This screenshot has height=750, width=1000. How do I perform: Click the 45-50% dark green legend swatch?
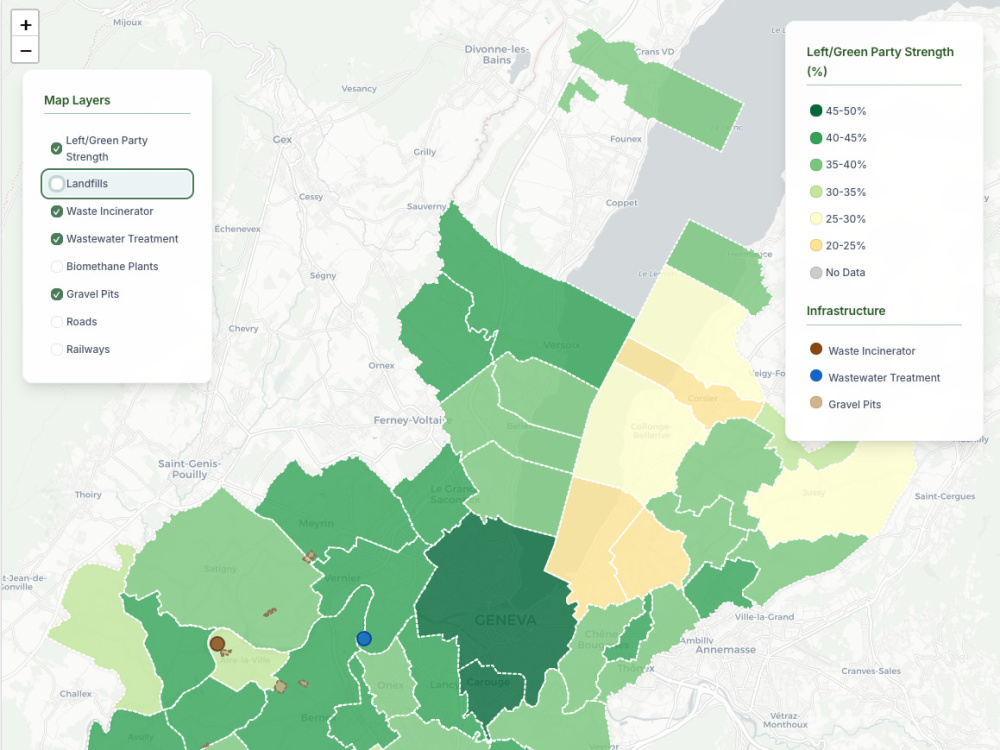[816, 110]
